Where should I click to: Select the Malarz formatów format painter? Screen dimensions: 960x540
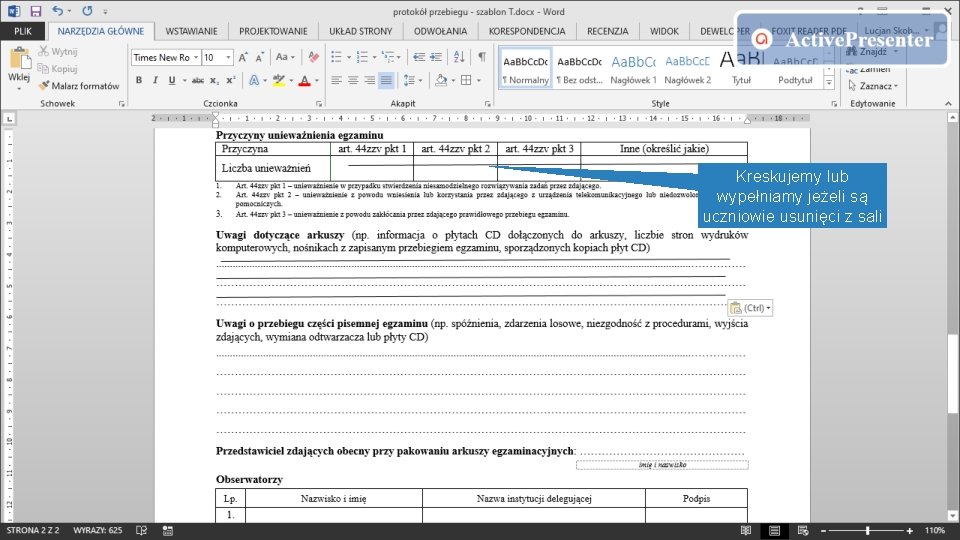pos(79,86)
